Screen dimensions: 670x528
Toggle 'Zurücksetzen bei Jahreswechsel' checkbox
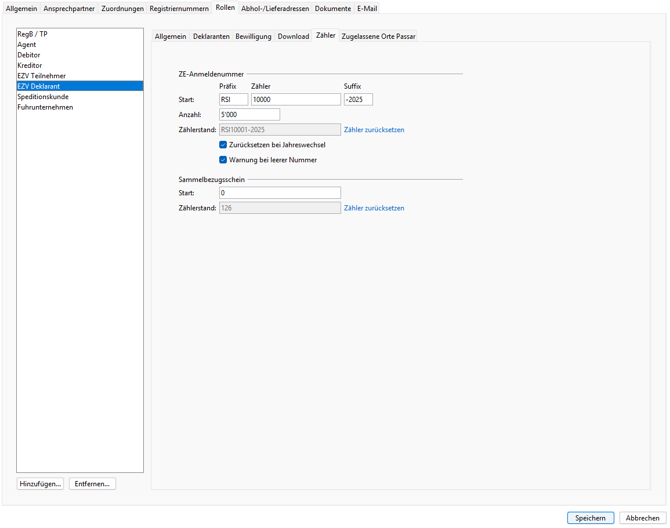click(x=223, y=145)
